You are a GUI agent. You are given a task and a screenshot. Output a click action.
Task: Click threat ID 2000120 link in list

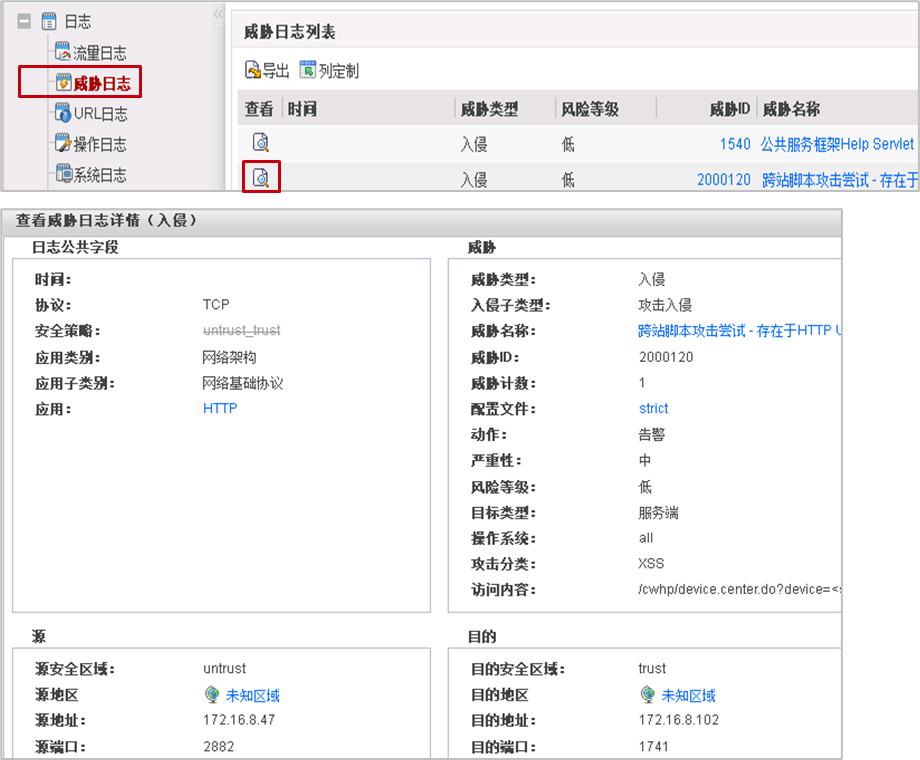[723, 179]
